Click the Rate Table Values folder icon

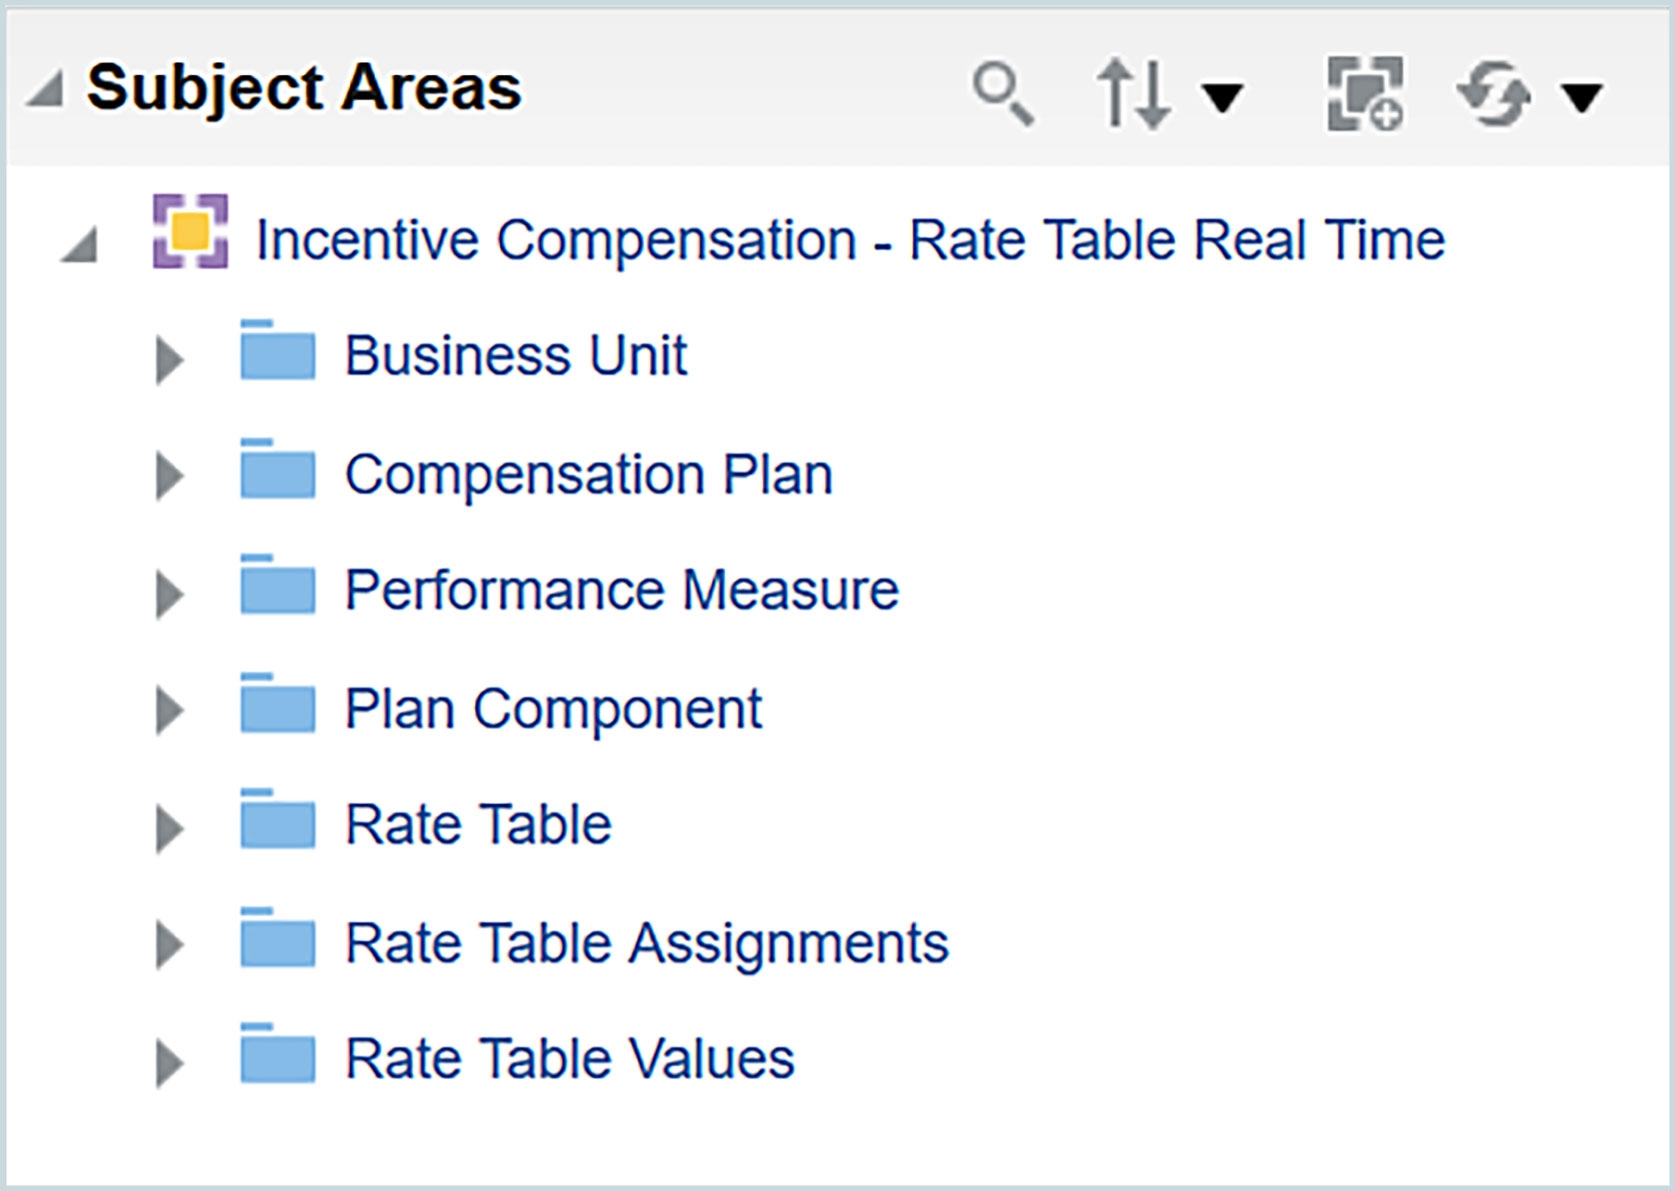[x=277, y=1054]
